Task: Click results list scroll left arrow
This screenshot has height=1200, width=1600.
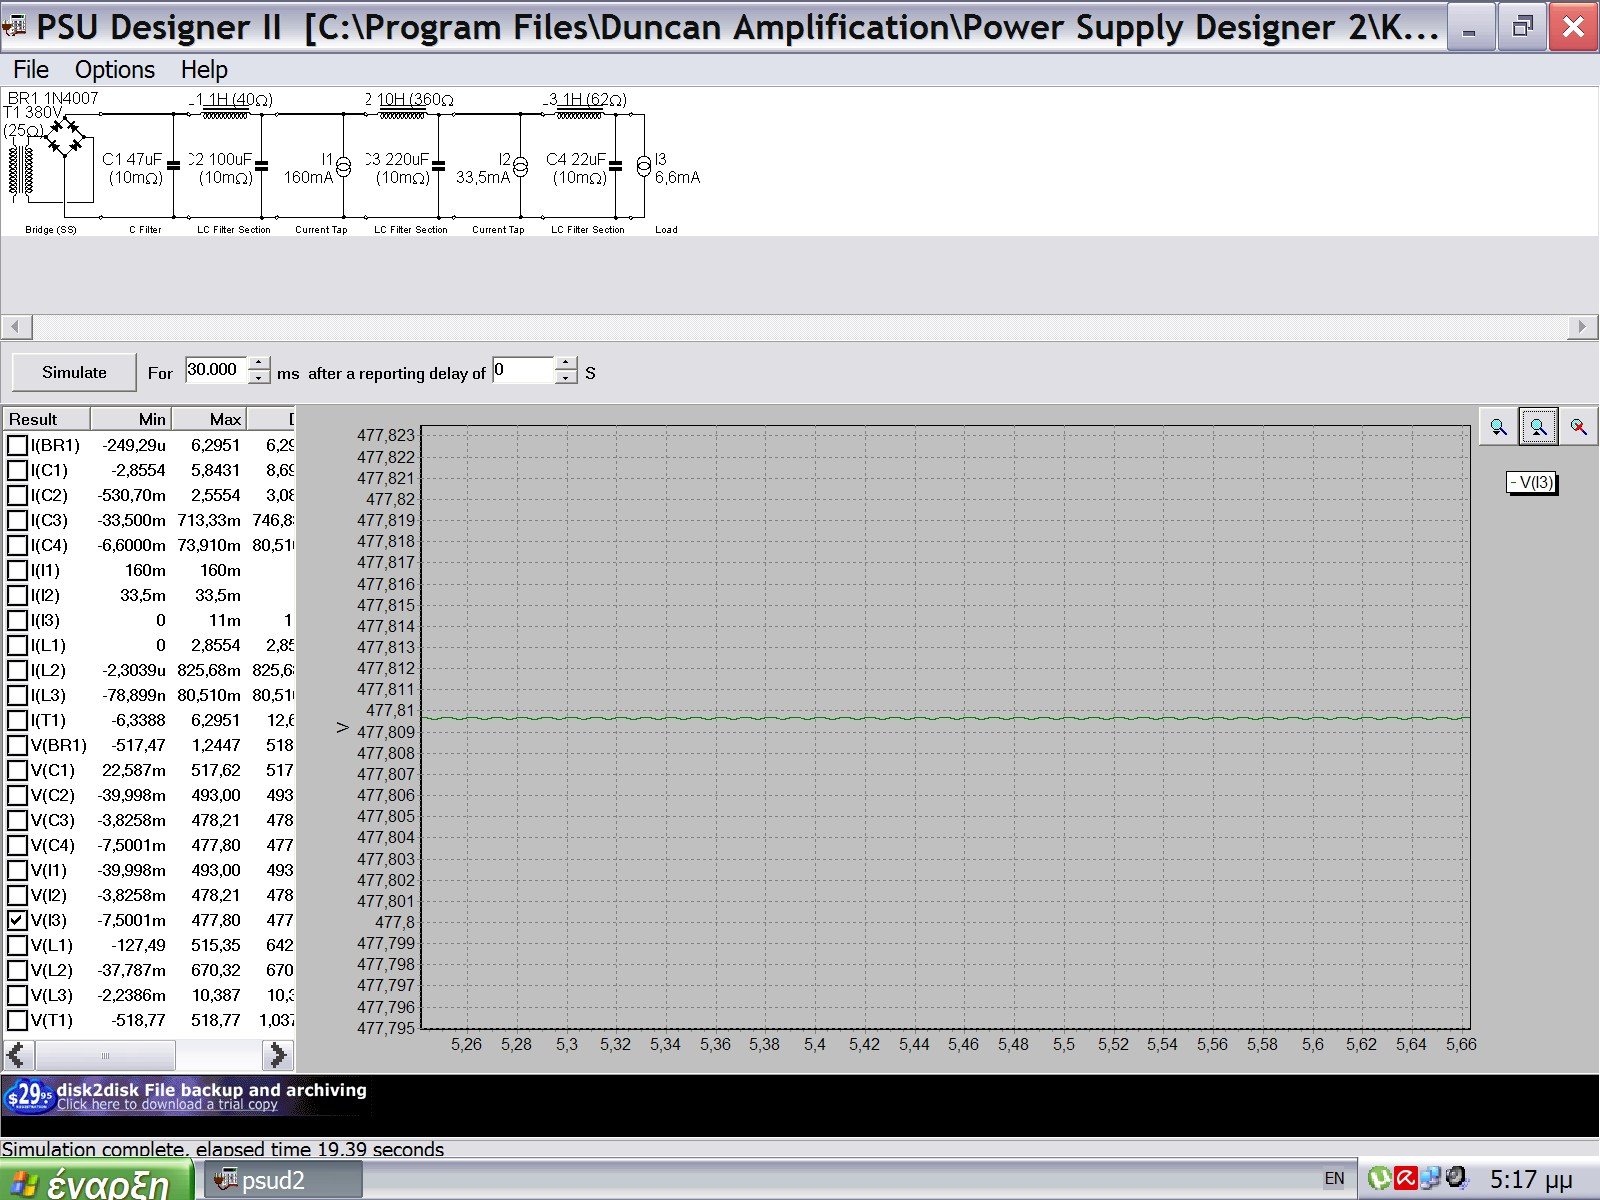Action: tap(17, 1055)
